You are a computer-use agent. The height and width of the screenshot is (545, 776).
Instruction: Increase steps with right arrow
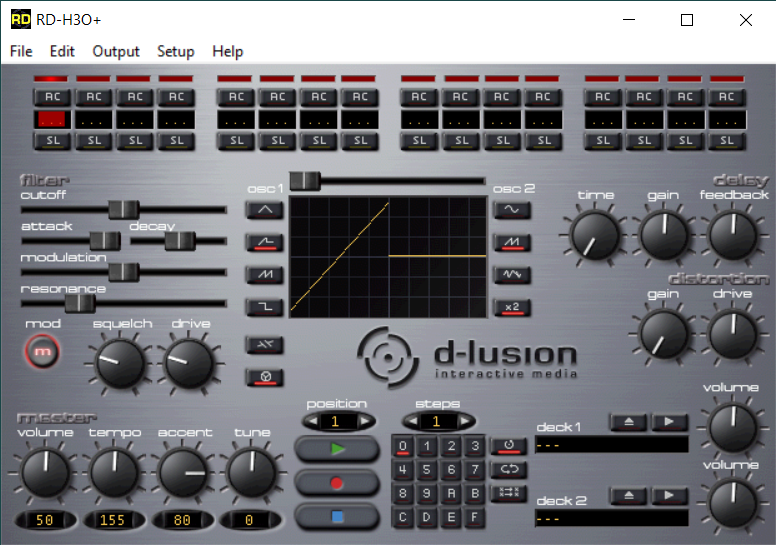tap(465, 421)
